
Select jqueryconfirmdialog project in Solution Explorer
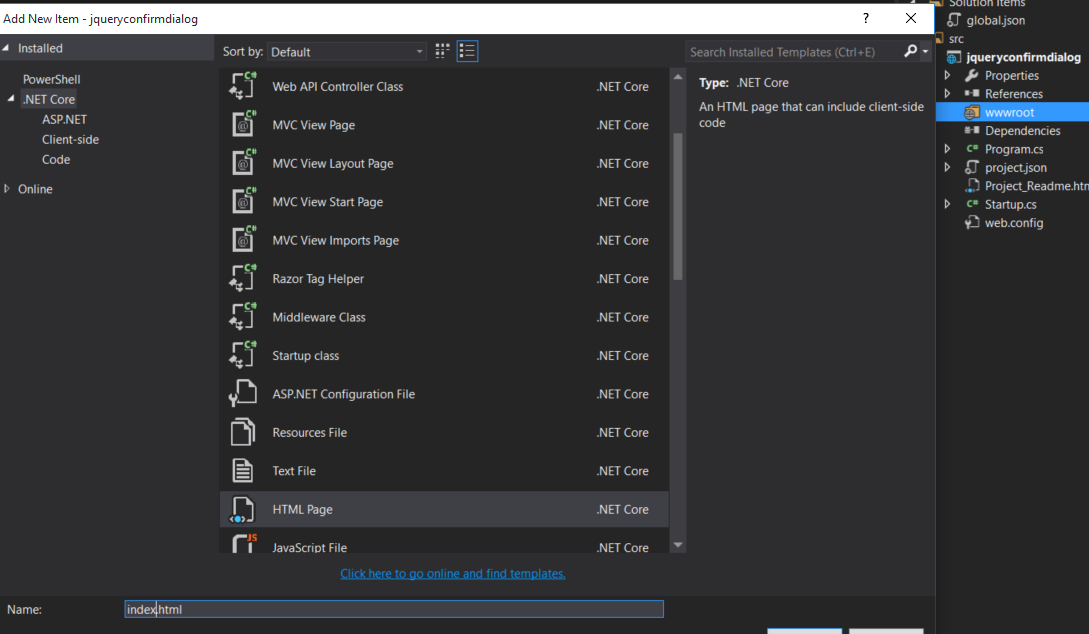[1023, 57]
